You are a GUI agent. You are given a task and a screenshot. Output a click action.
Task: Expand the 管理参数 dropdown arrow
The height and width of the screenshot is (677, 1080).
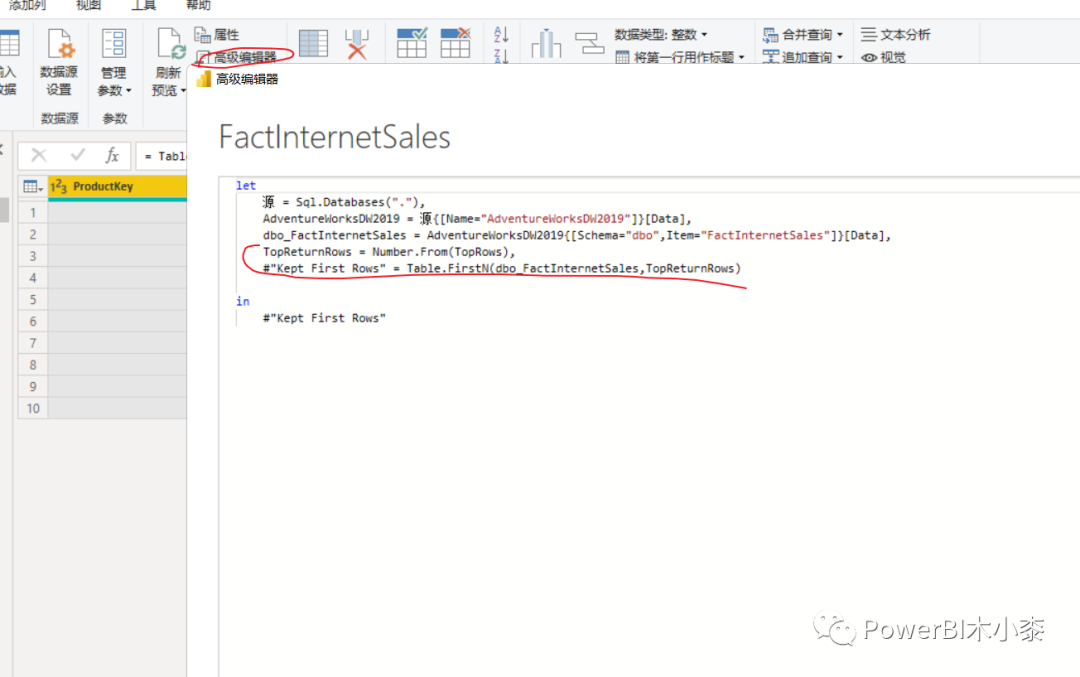(129, 91)
